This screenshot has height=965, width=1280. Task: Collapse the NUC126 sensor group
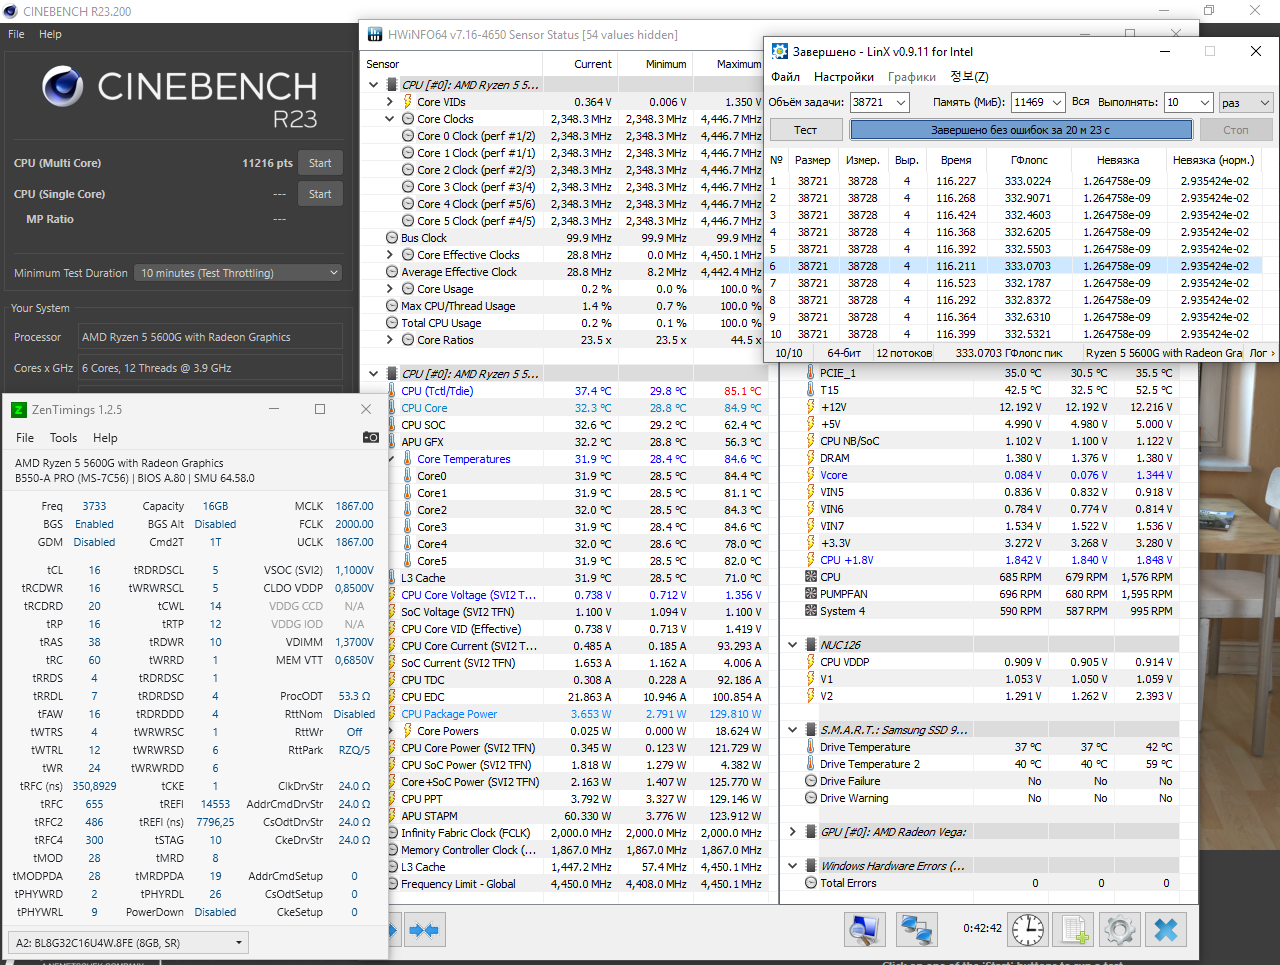click(792, 645)
